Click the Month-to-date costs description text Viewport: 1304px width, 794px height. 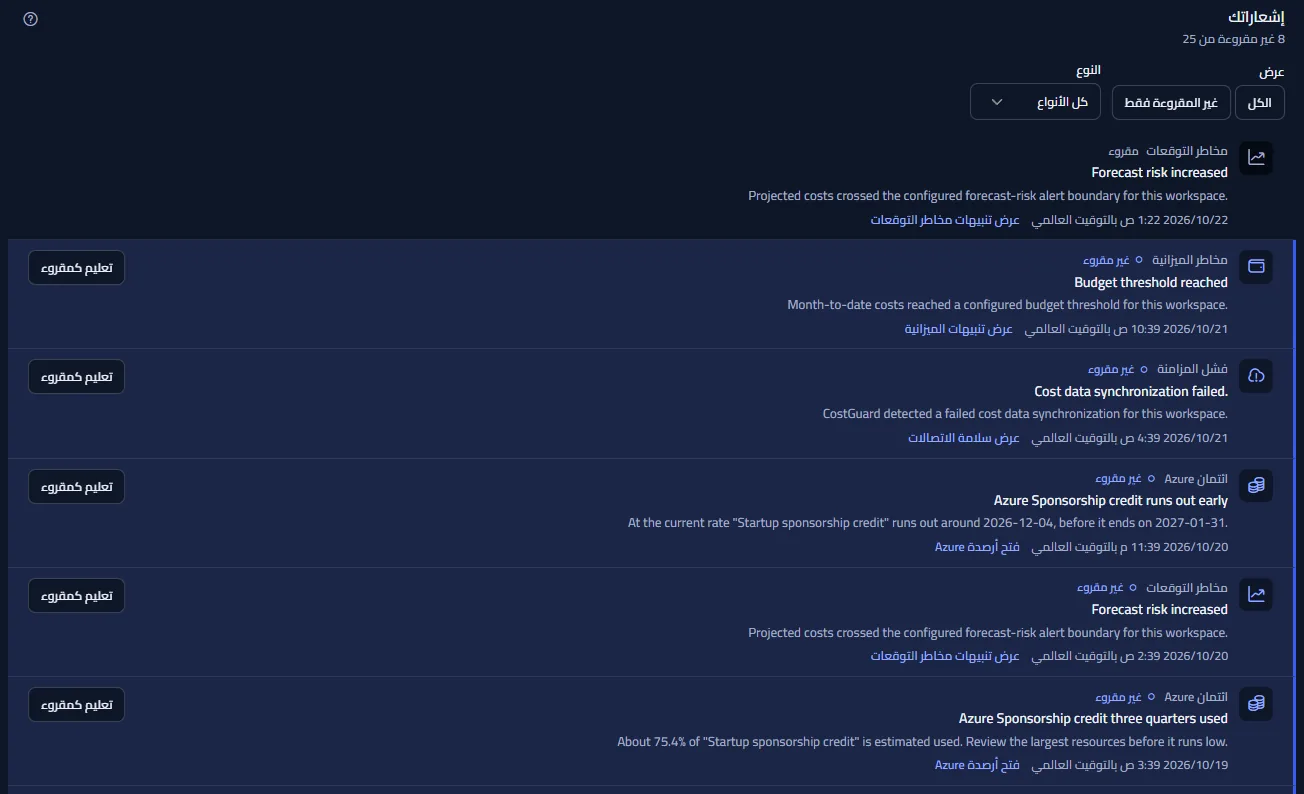point(1007,305)
